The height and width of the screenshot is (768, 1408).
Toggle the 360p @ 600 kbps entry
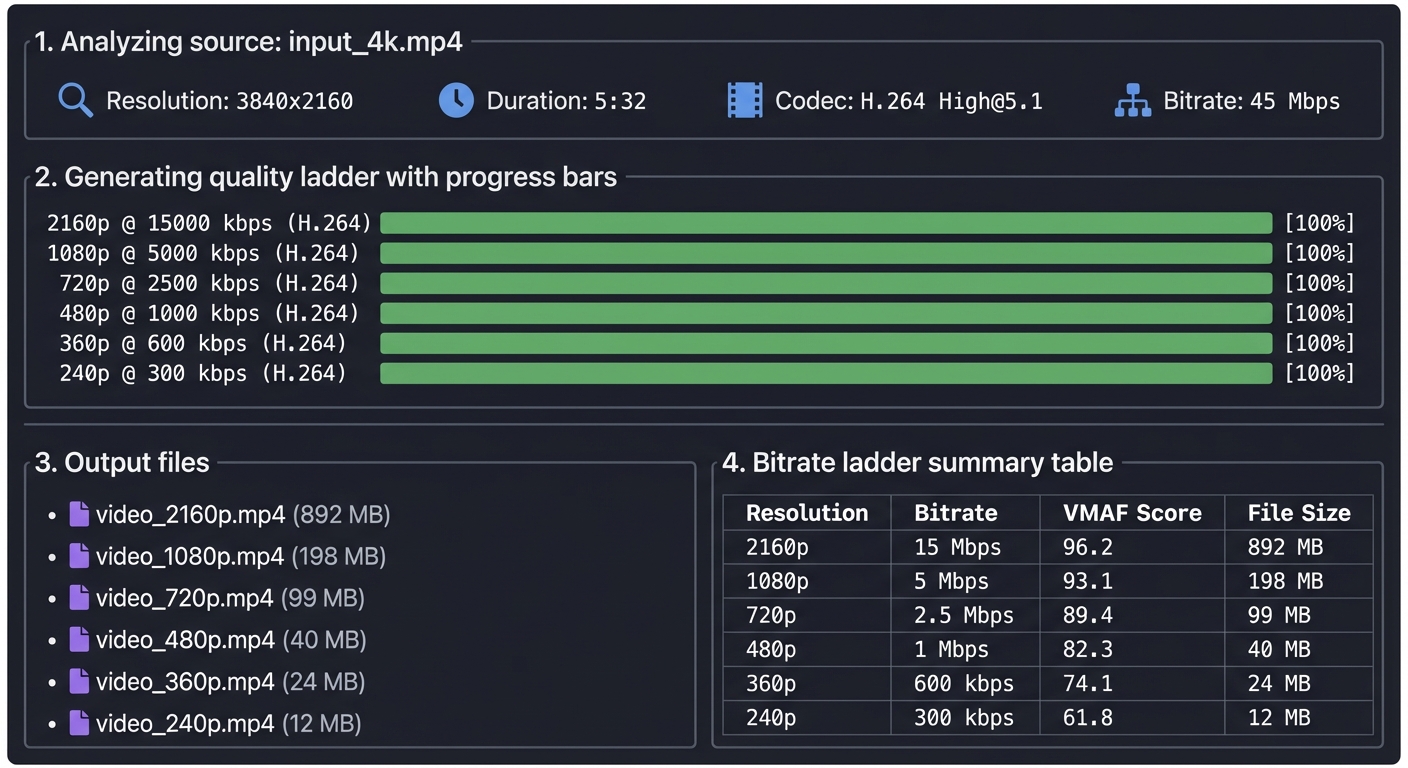(200, 343)
